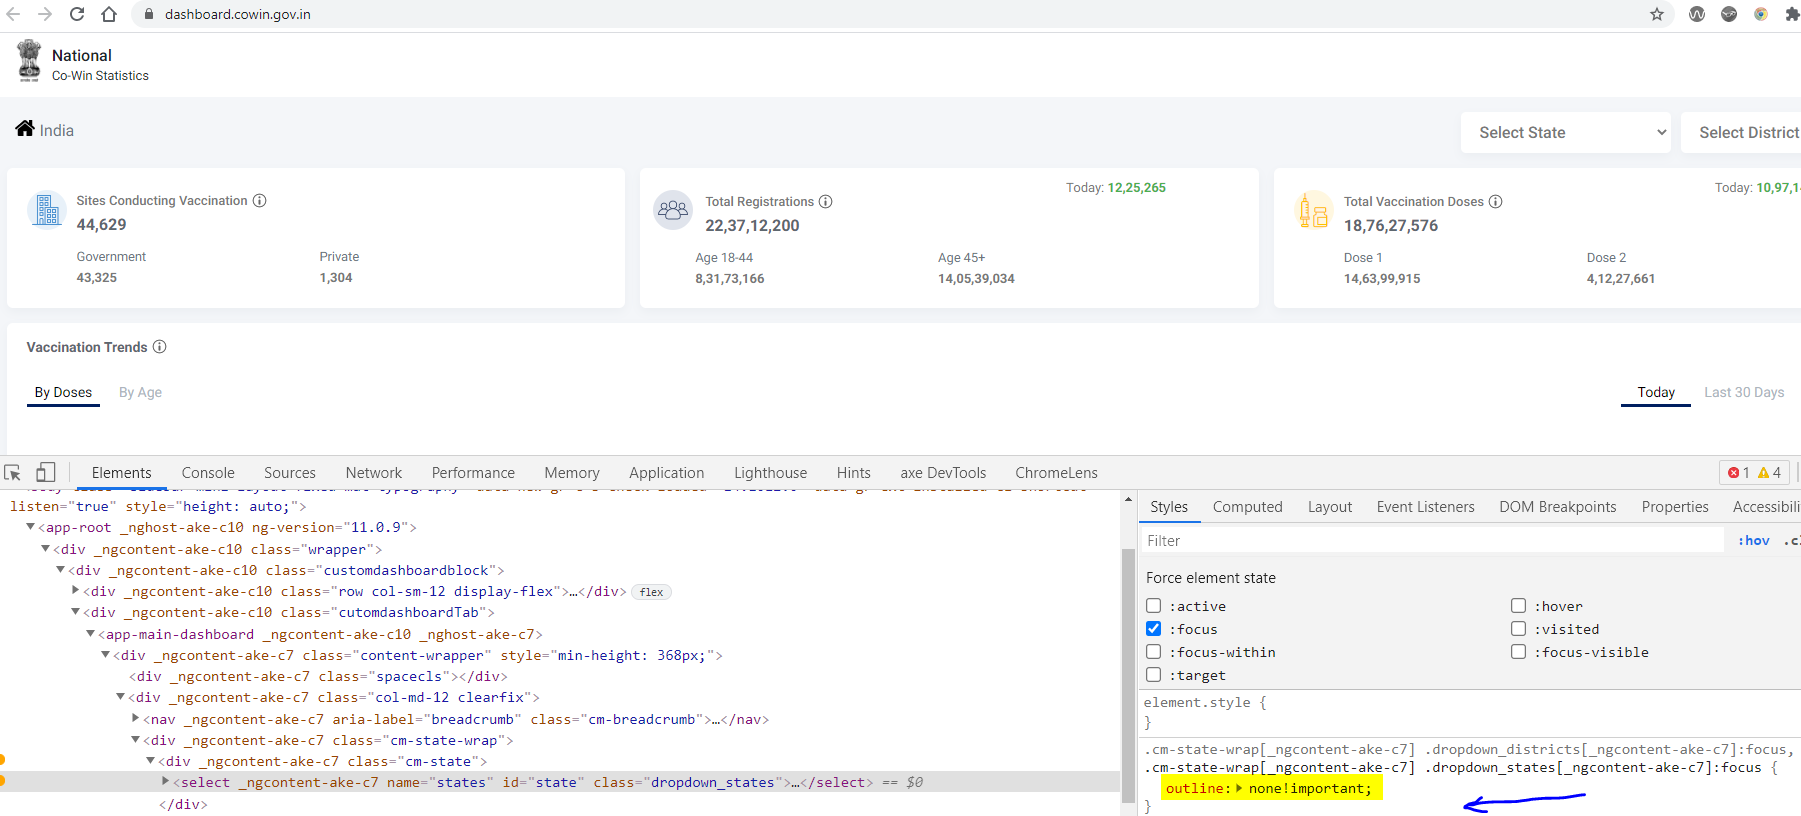Image resolution: width=1801 pixels, height=816 pixels.
Task: Show info for Total Registrations
Action: coord(826,201)
